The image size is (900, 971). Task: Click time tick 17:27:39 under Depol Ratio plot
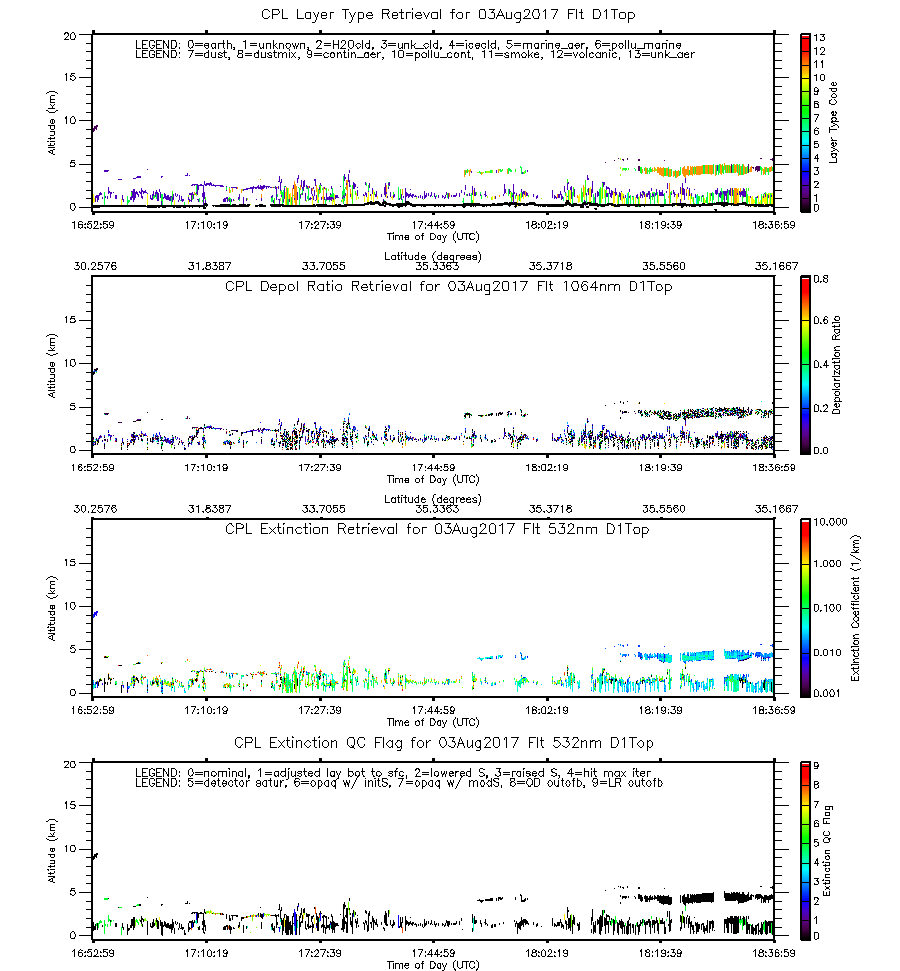pyautogui.click(x=320, y=468)
